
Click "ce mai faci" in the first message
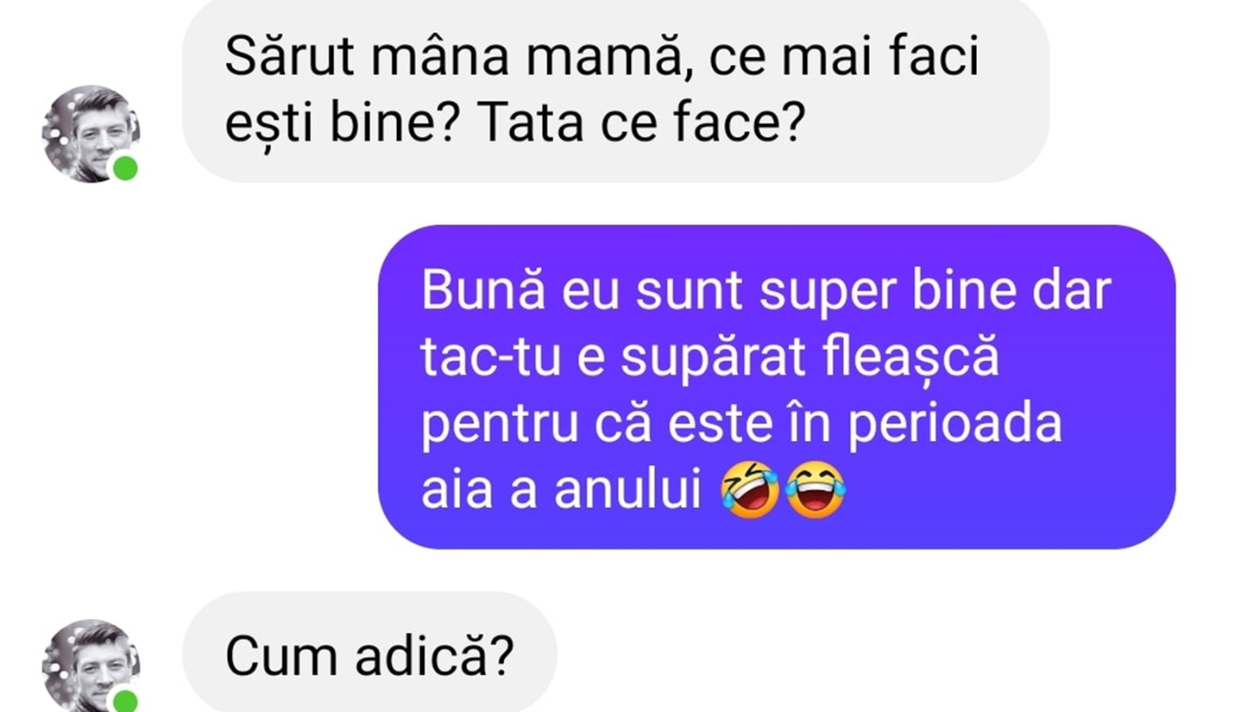pos(843,59)
